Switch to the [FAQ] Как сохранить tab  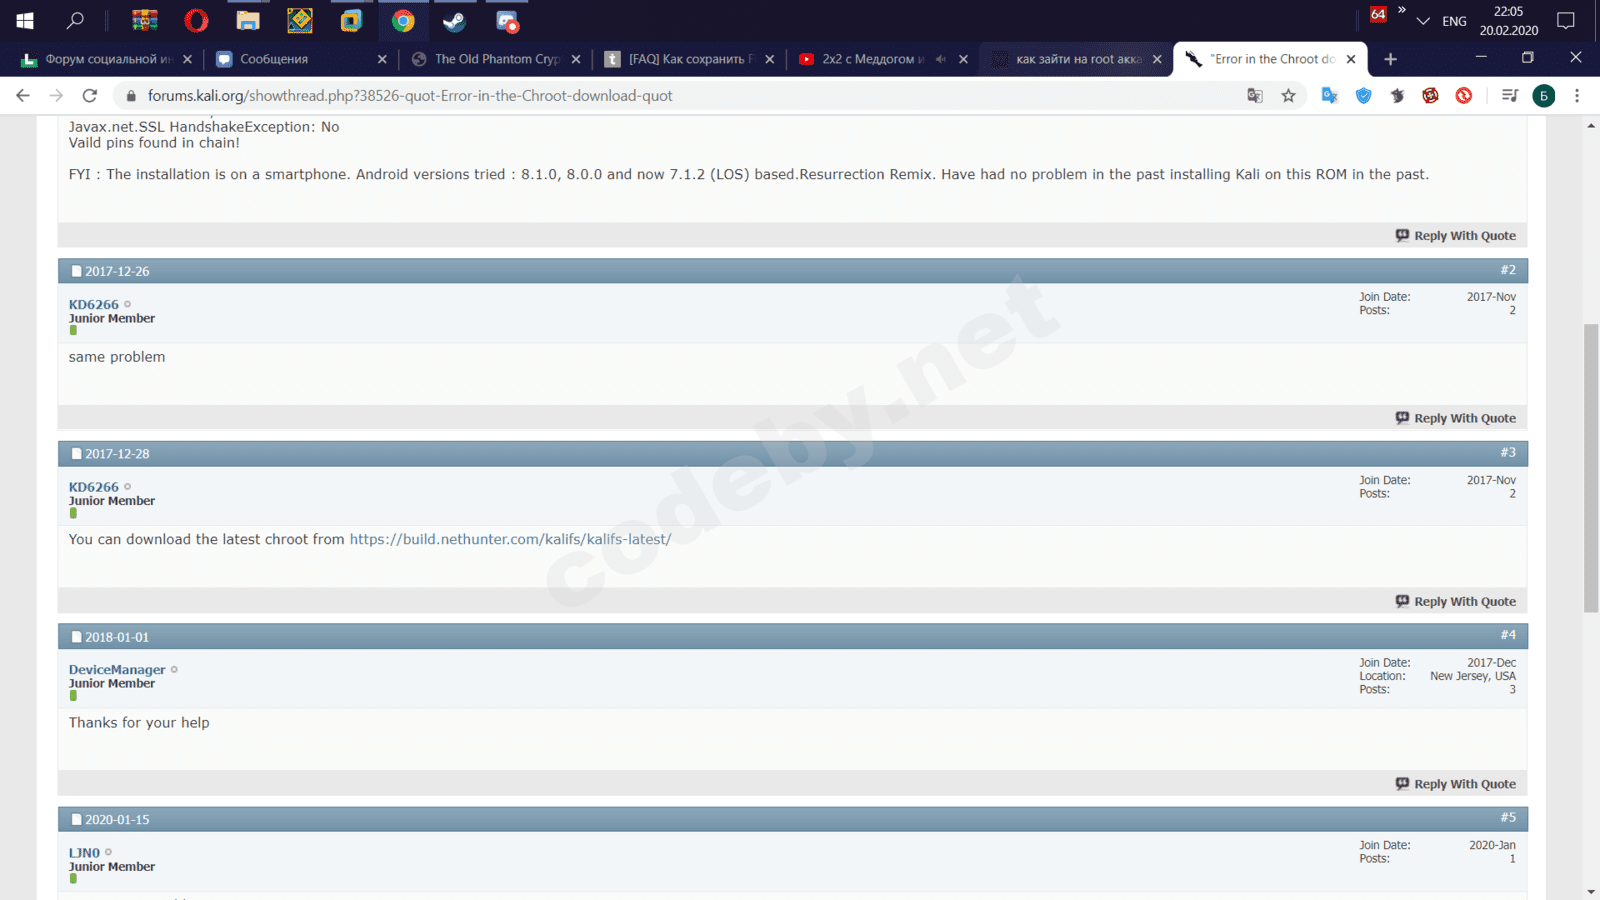coord(690,59)
